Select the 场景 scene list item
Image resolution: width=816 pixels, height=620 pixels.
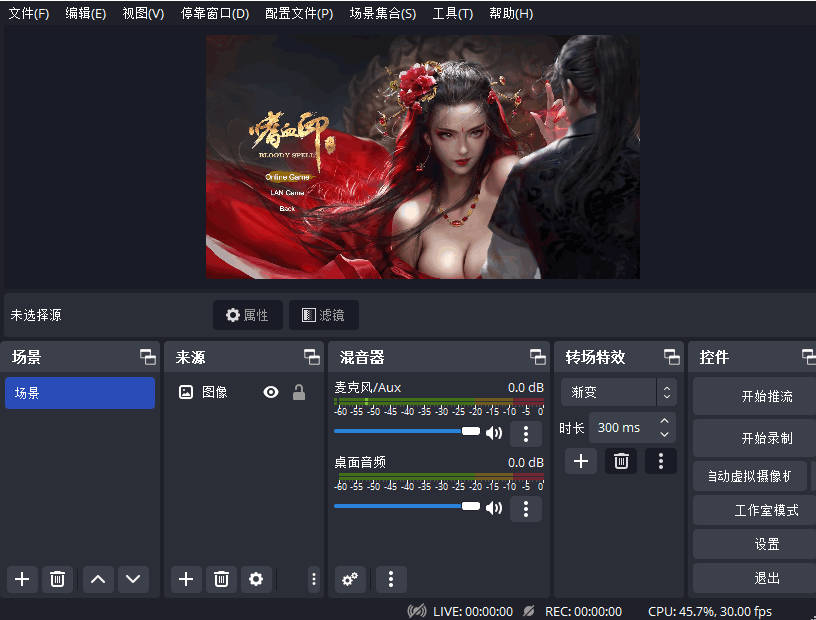tap(80, 393)
